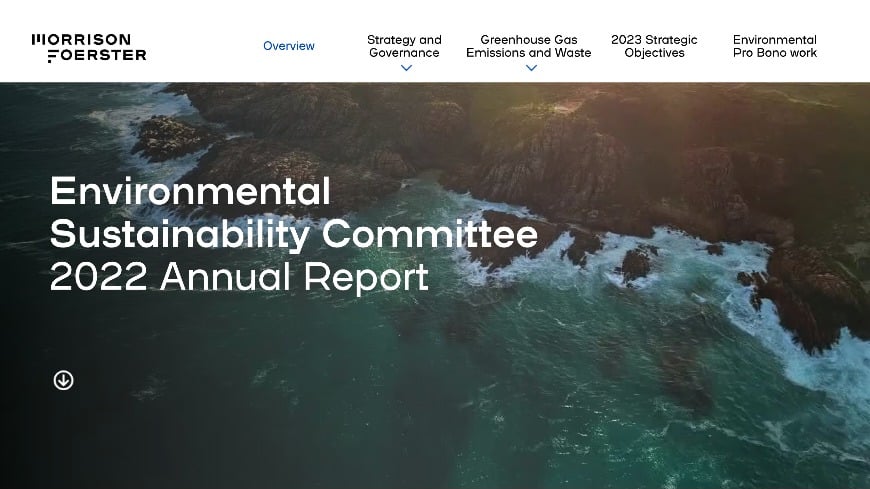
Task: Click the Morrison Foerster logo
Action: [89, 48]
